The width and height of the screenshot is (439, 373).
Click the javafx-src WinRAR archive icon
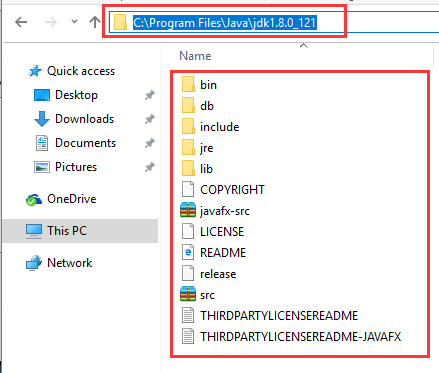click(188, 210)
